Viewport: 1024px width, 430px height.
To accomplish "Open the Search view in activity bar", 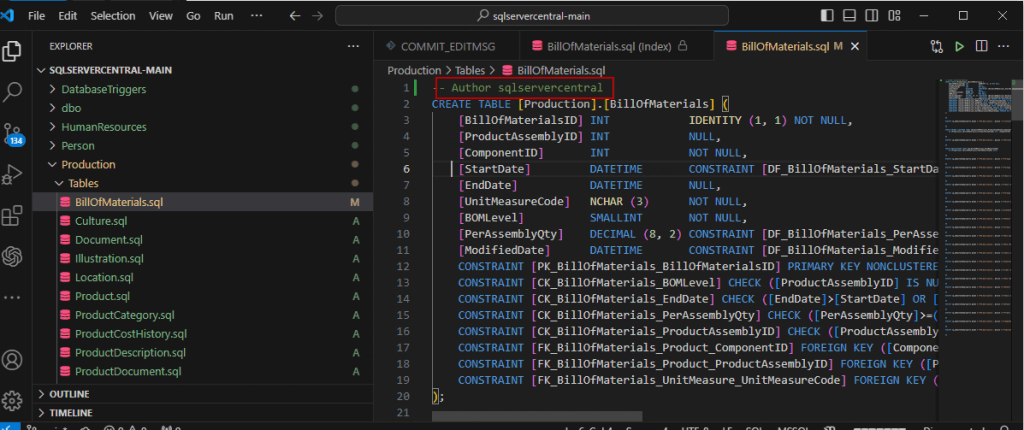I will pyautogui.click(x=14, y=92).
